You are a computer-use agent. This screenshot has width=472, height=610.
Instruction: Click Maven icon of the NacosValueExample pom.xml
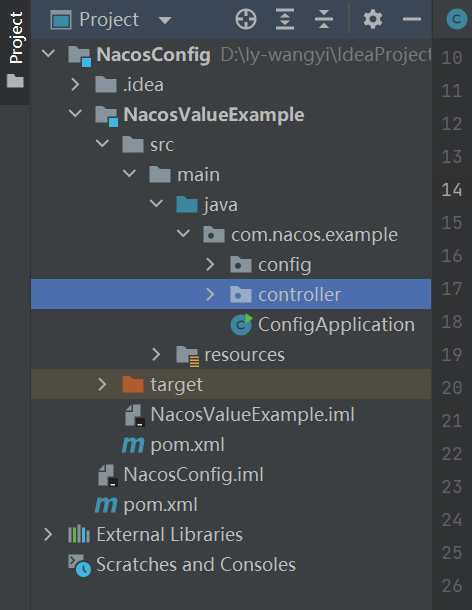[133, 445]
